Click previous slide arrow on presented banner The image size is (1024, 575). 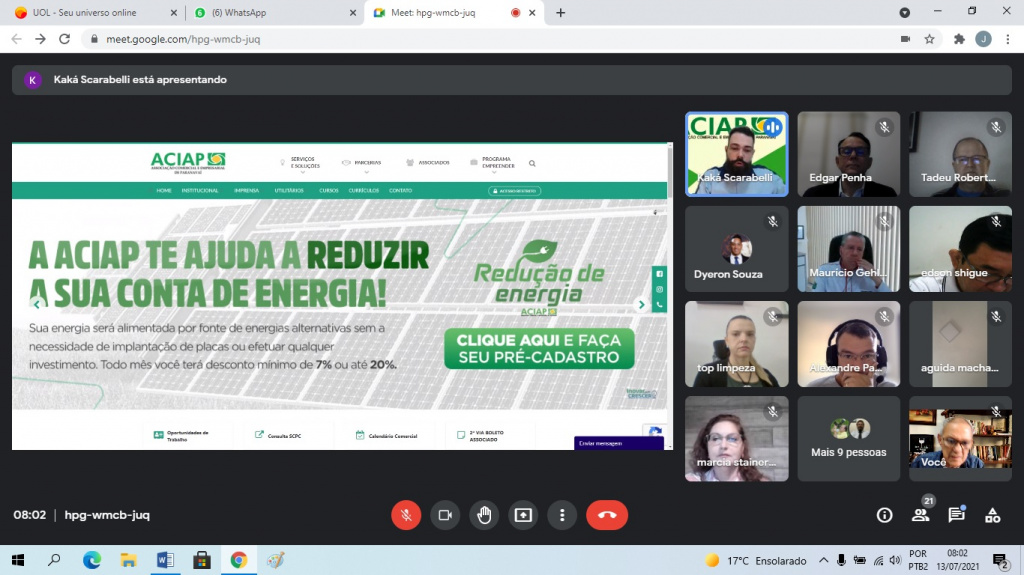coord(37,304)
